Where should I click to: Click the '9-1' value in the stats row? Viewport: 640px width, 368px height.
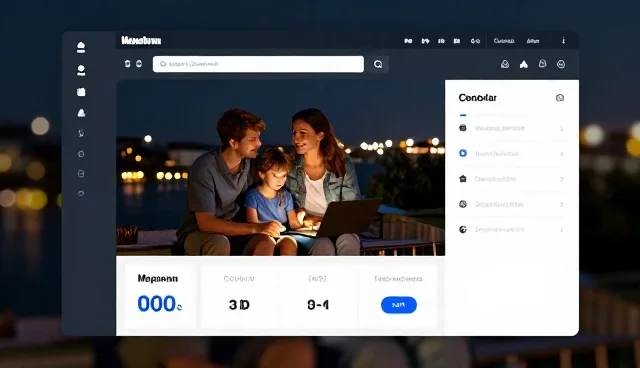[318, 305]
